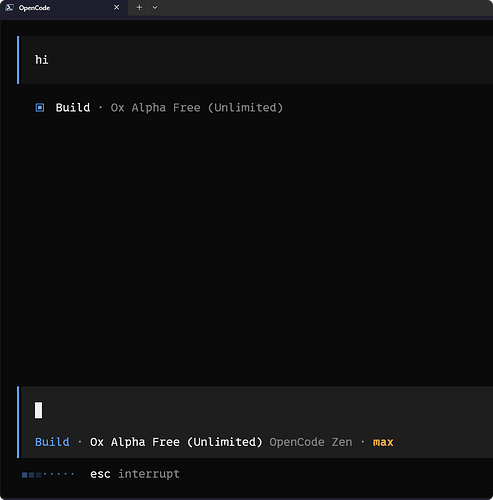This screenshot has height=500, width=493.
Task: Select the OpenCode terminal tab
Action: [64, 8]
